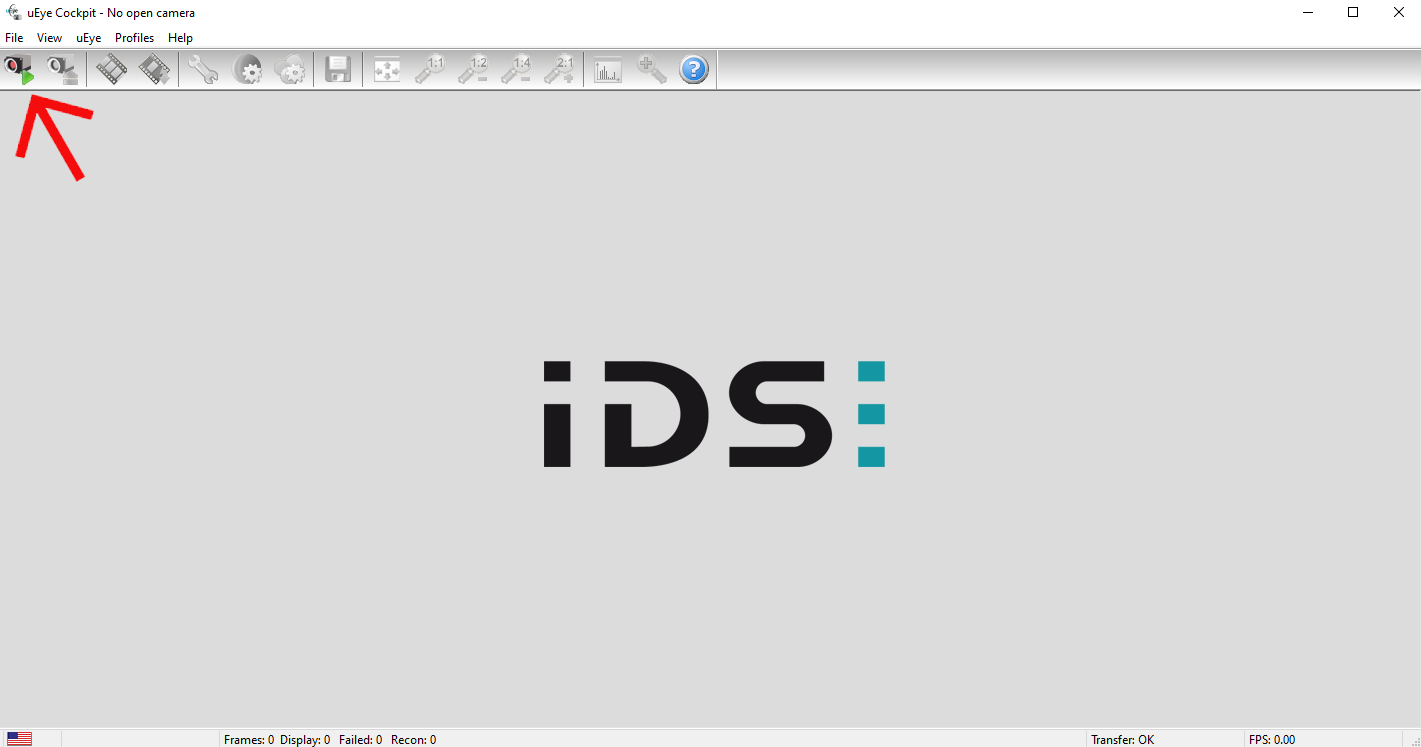This screenshot has height=747, width=1421.
Task: Click the fit-to-window arrows icon
Action: click(387, 69)
